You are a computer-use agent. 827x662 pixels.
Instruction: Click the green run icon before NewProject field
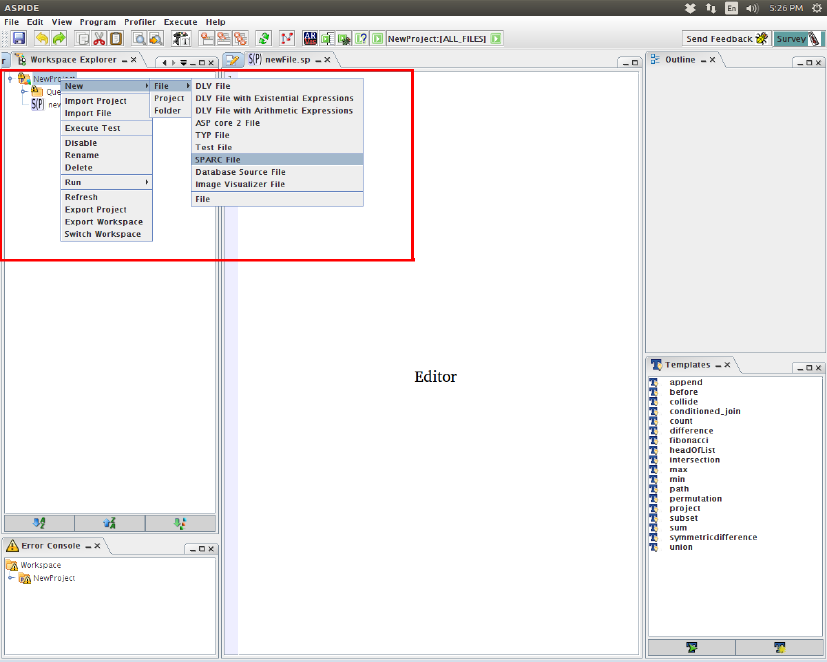[x=378, y=39]
